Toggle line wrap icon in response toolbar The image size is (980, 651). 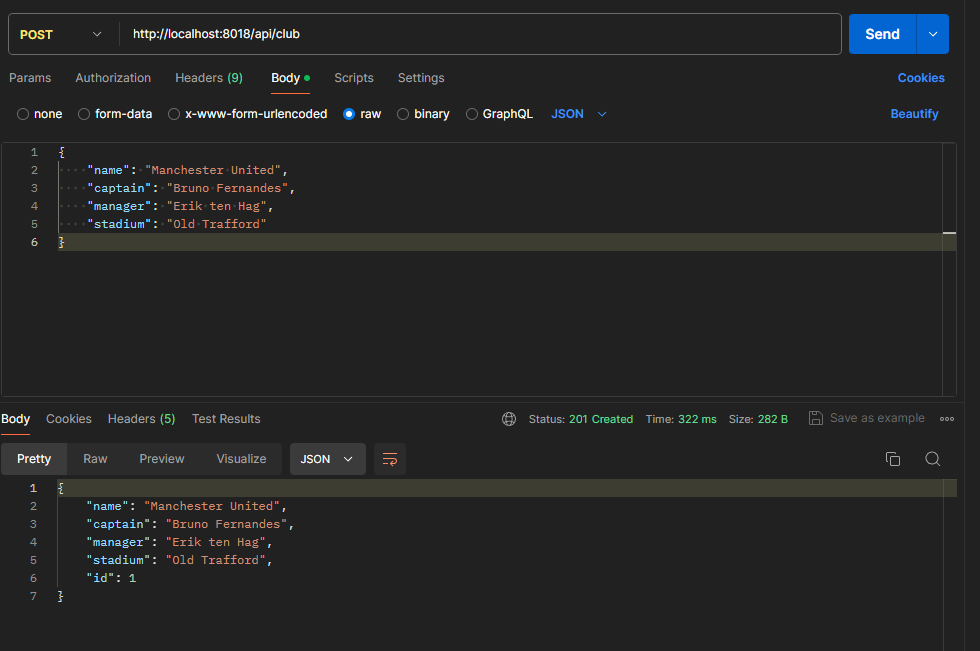(390, 459)
